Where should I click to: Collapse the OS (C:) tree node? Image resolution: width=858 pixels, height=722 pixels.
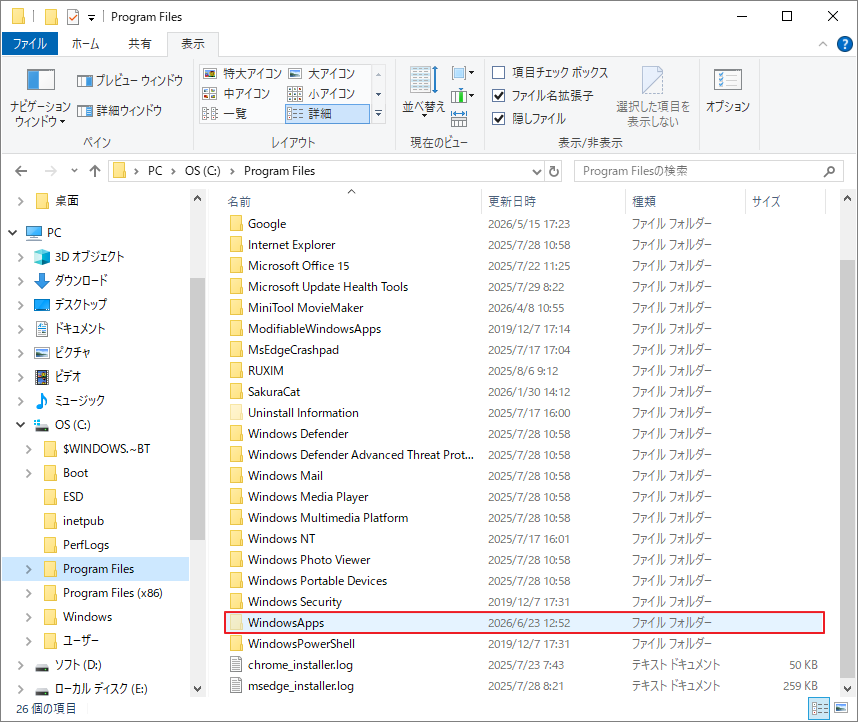point(20,425)
